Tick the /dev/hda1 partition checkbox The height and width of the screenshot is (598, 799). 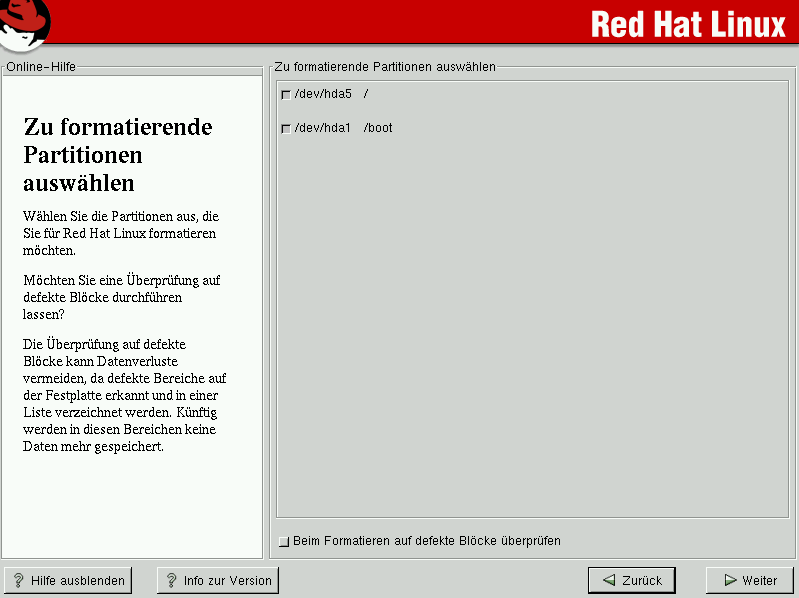(x=286, y=129)
